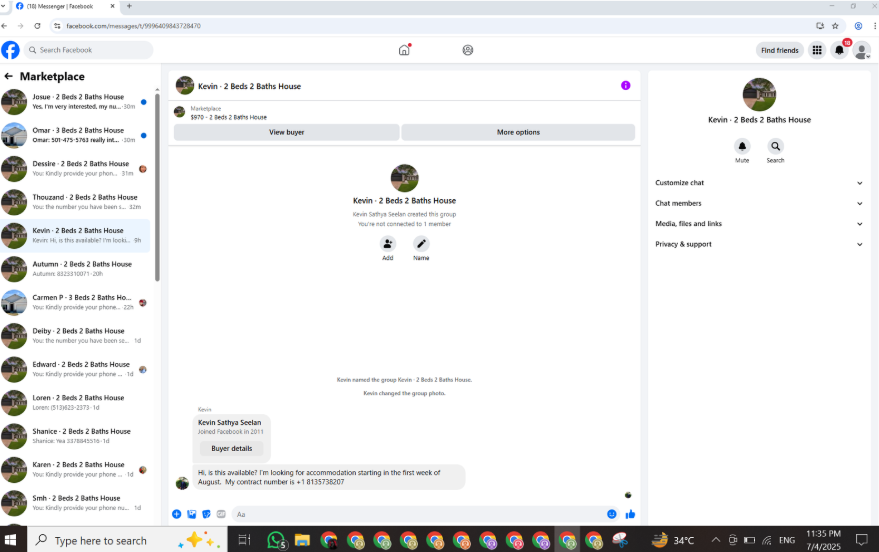Open Deiby 2 Beds 2 Baths conversation
The image size is (879, 552).
click(75, 336)
